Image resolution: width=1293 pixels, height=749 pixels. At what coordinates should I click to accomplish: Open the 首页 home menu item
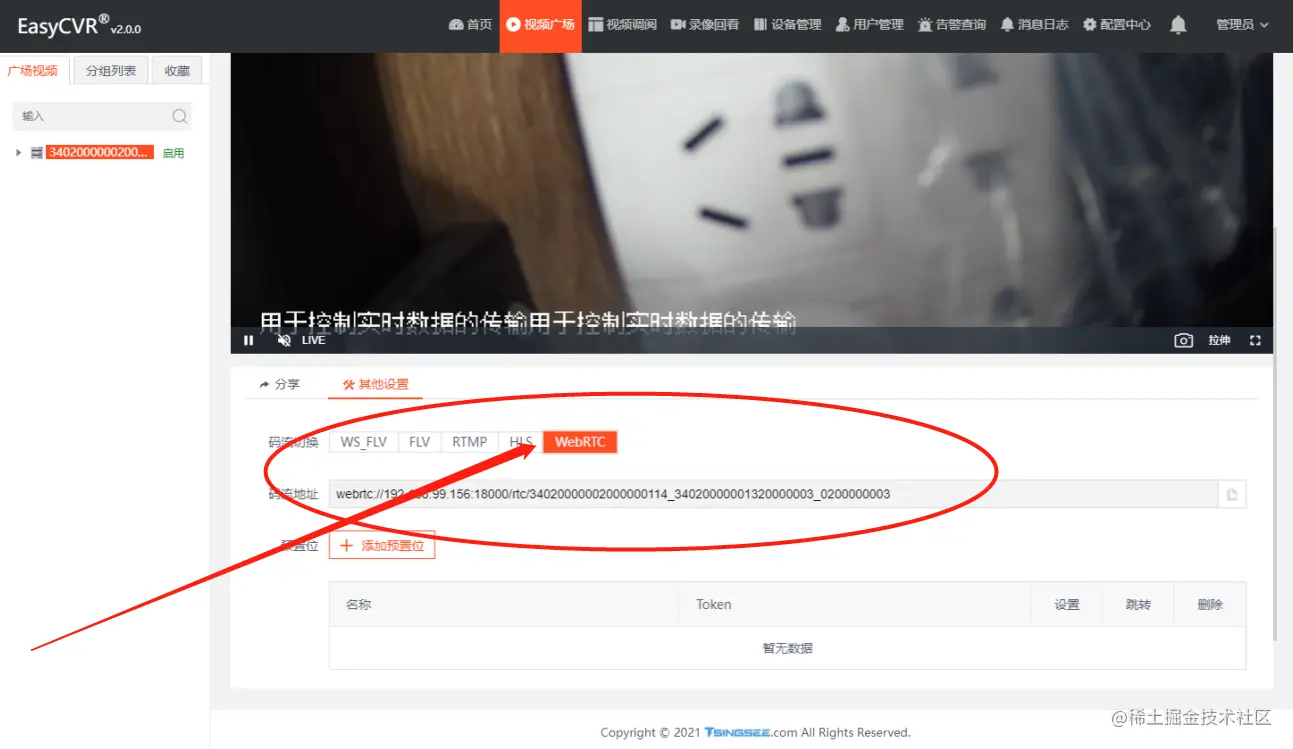click(x=470, y=24)
